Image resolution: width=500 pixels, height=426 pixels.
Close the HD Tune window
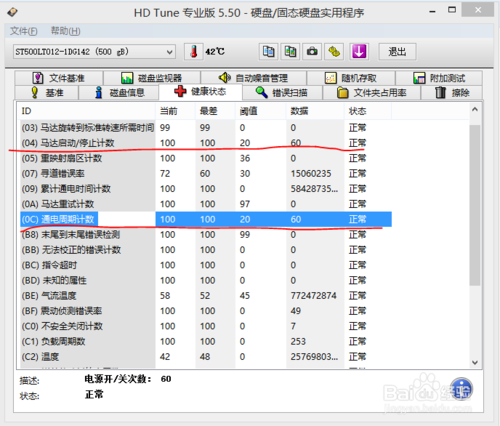pos(478,10)
